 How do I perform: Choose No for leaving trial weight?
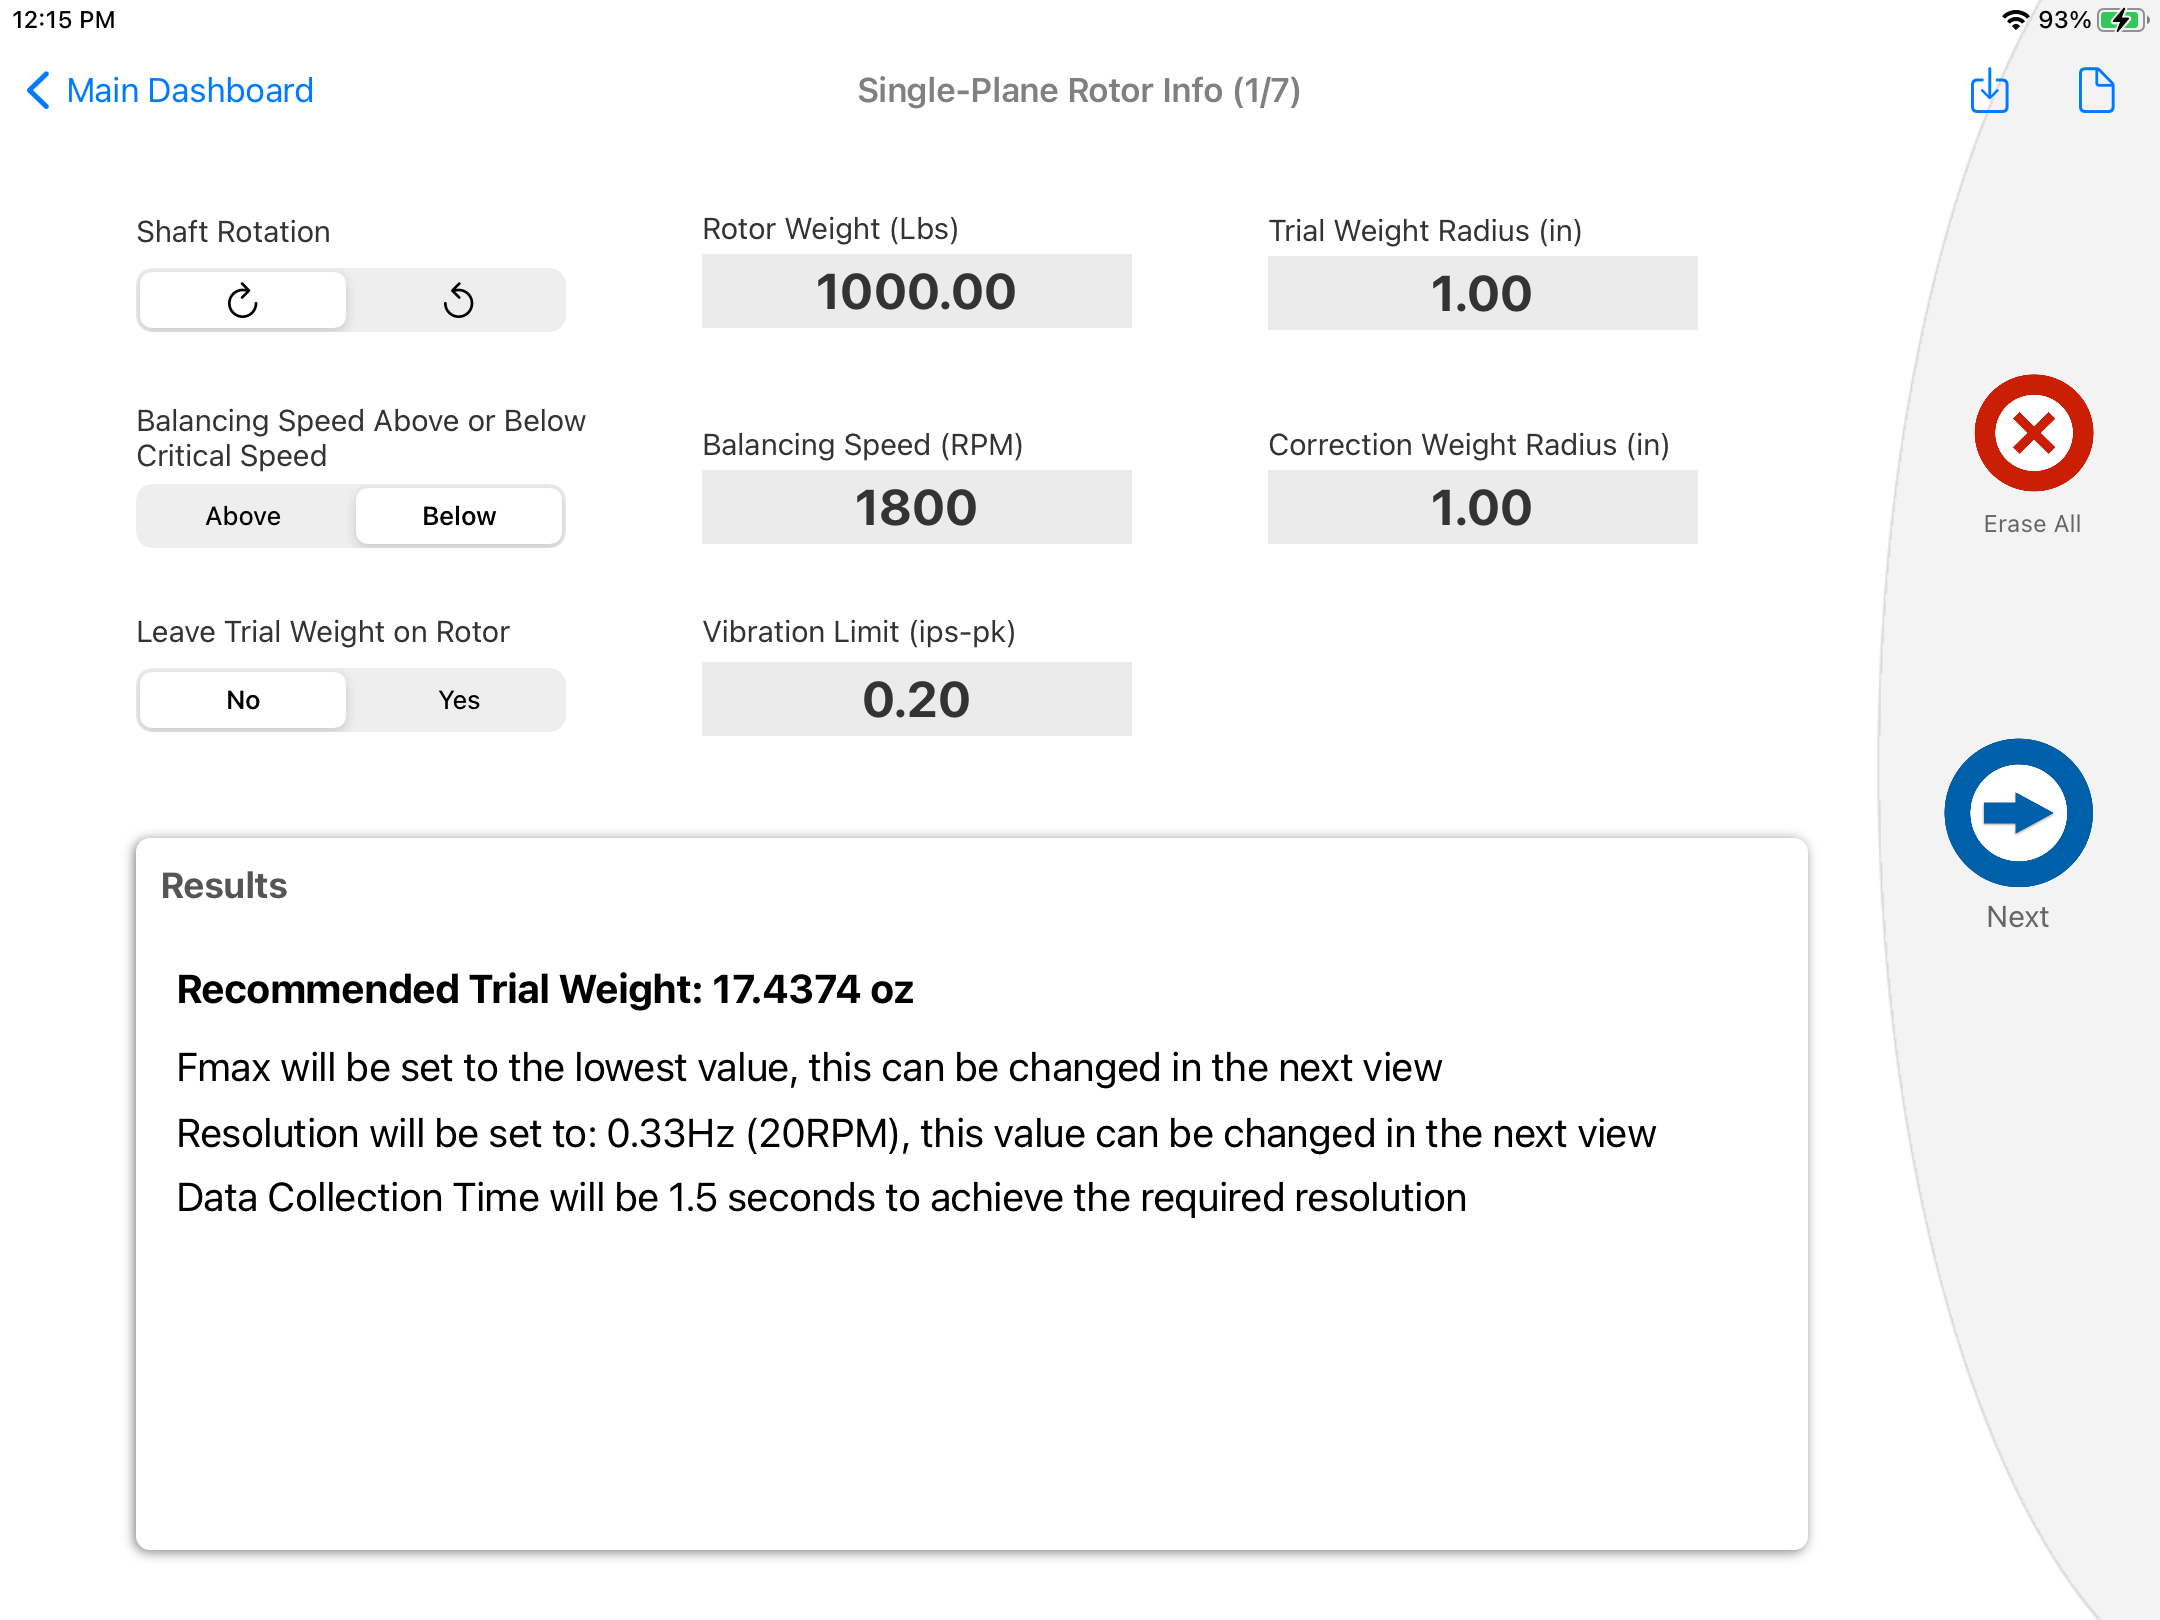coord(243,700)
